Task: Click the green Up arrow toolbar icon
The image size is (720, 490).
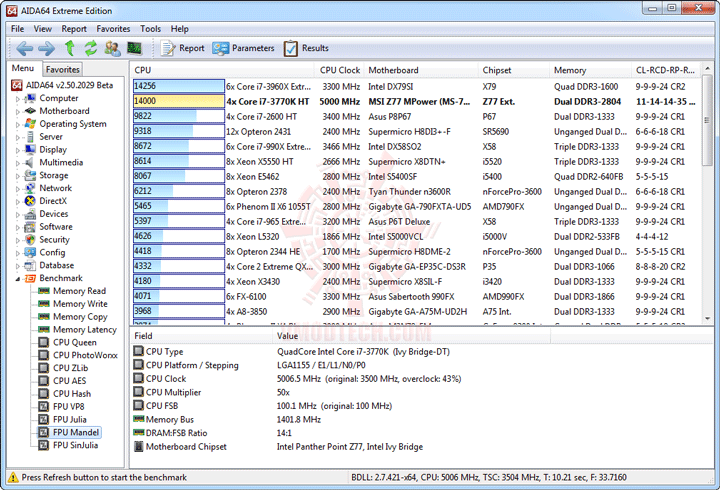Action: (x=69, y=48)
